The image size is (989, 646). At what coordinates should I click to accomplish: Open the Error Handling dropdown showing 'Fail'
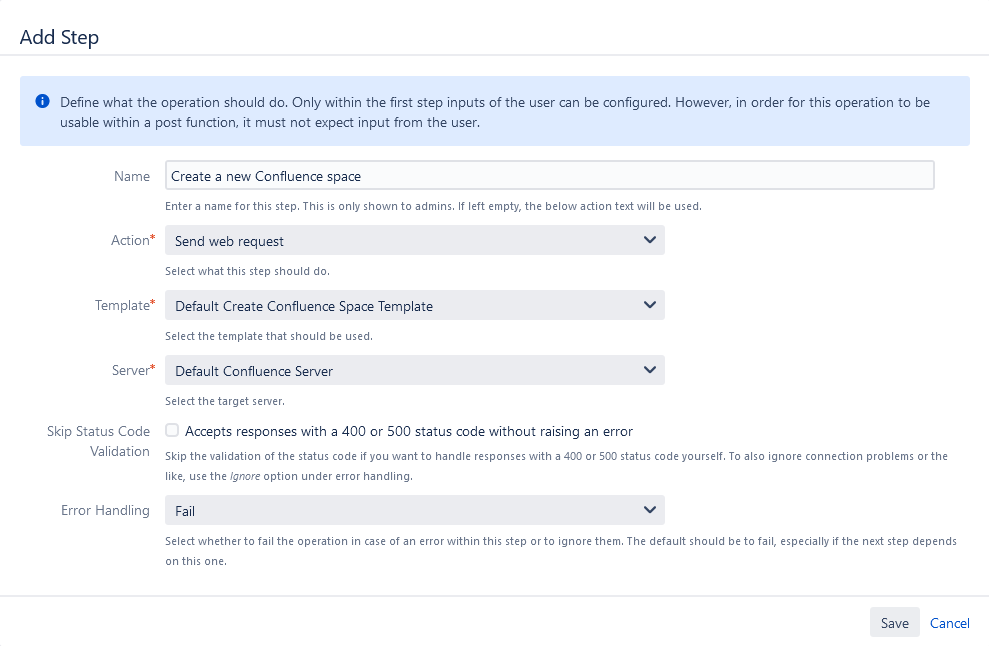coord(400,510)
